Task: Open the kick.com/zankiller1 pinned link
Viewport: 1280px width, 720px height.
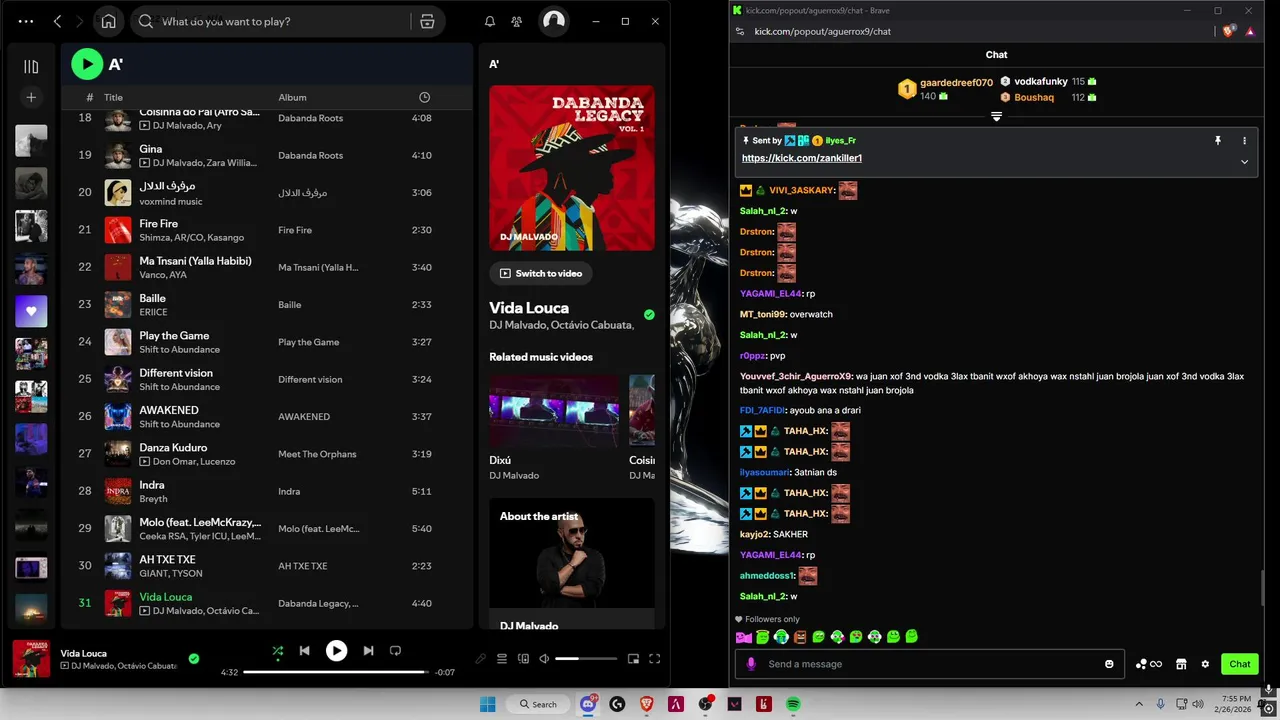Action: pyautogui.click(x=802, y=158)
